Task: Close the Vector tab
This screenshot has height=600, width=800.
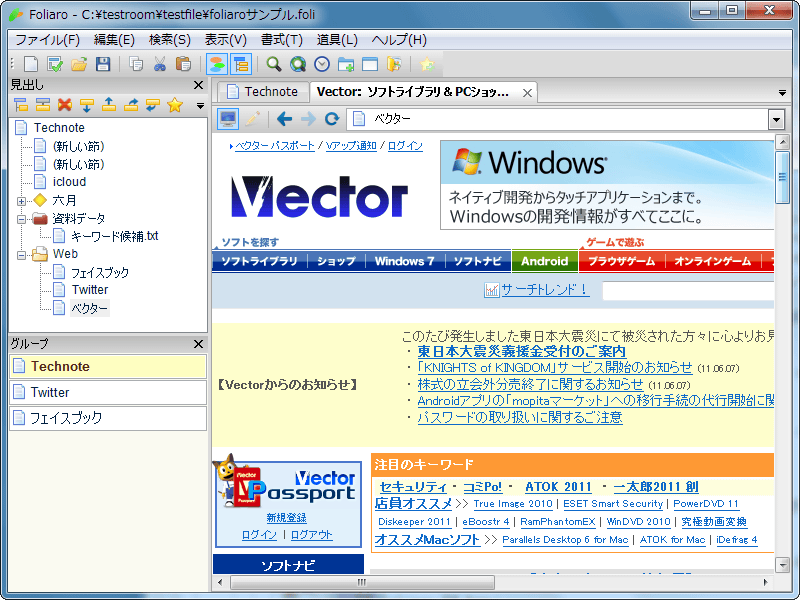Action: coord(527,93)
